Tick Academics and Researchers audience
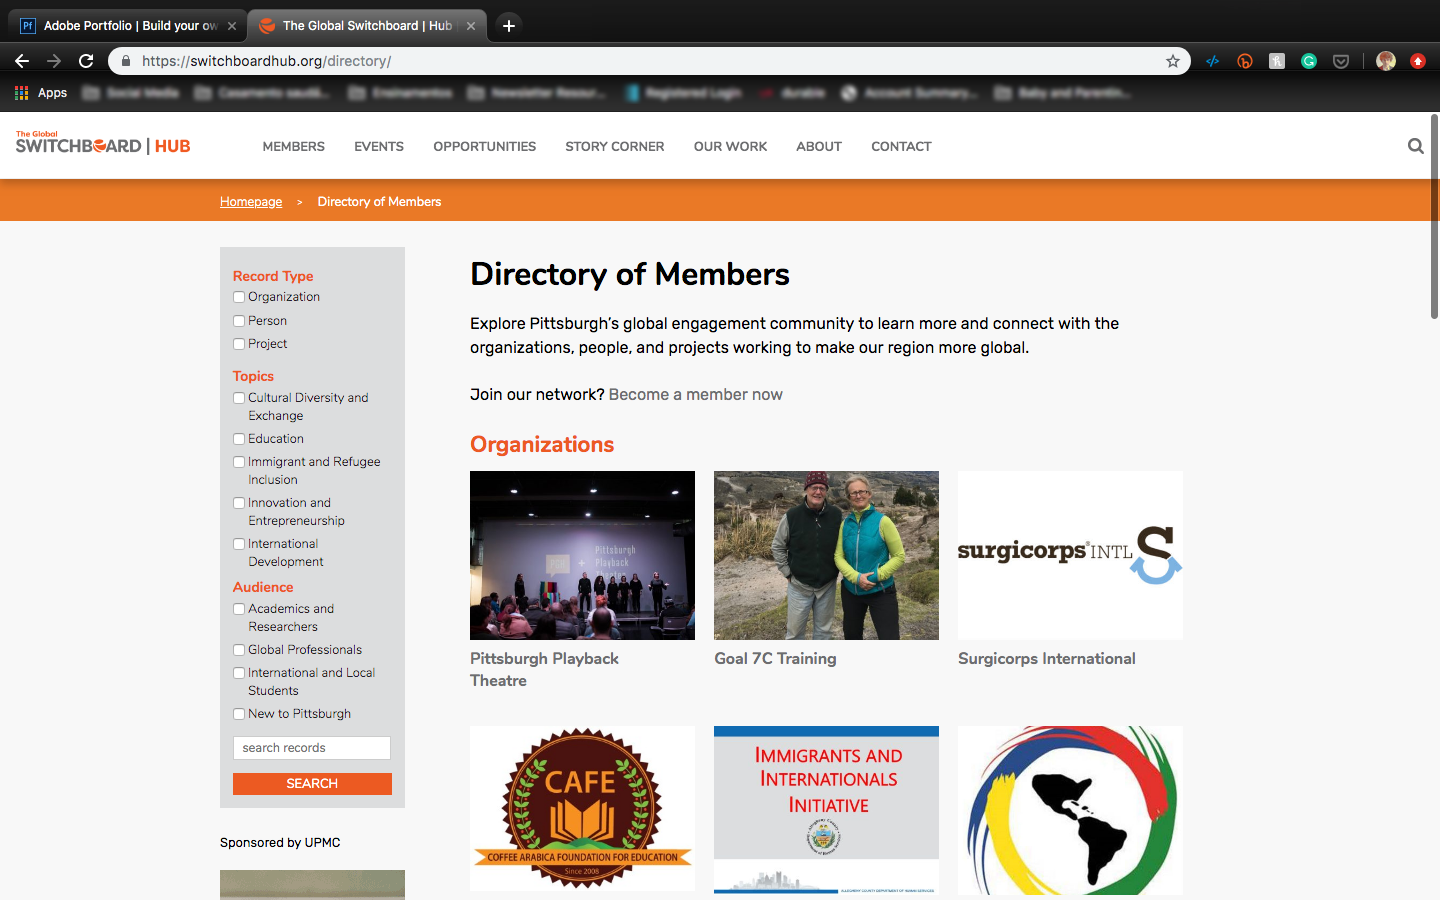 click(x=239, y=609)
